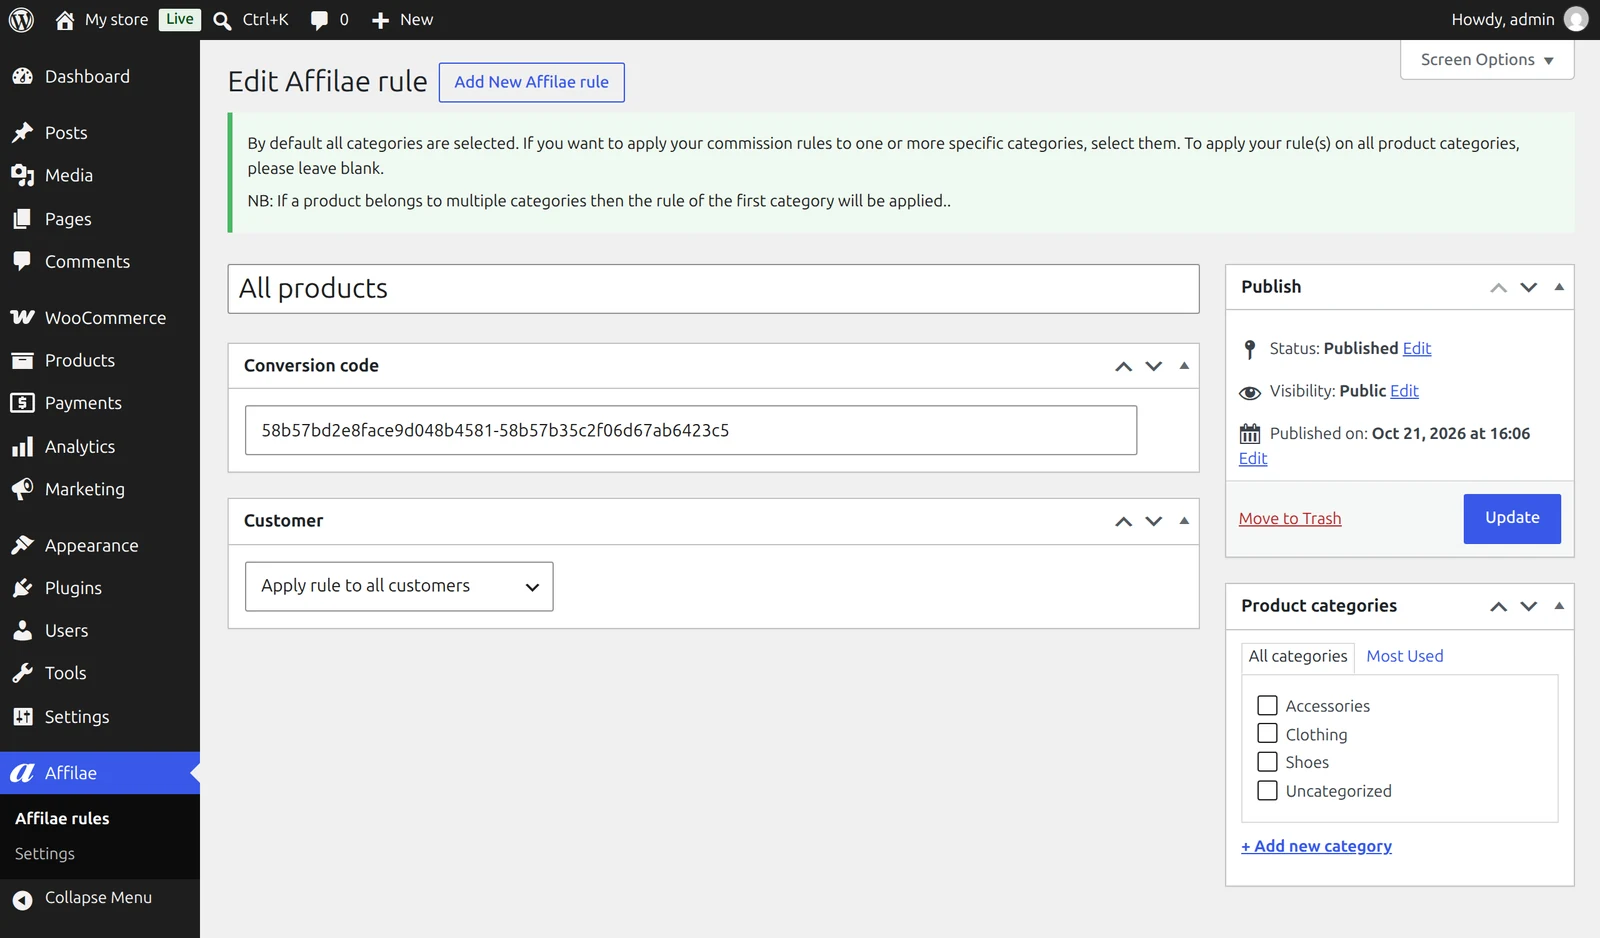Click the Status key icon

pos(1250,349)
